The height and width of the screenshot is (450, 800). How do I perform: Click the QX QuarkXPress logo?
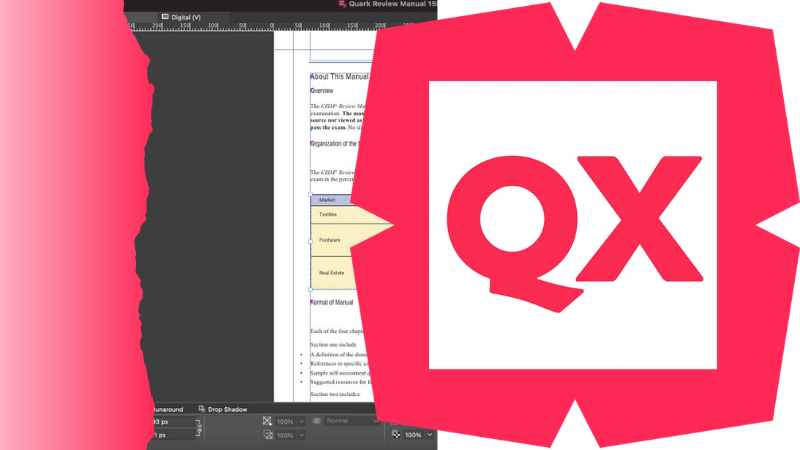tap(574, 225)
